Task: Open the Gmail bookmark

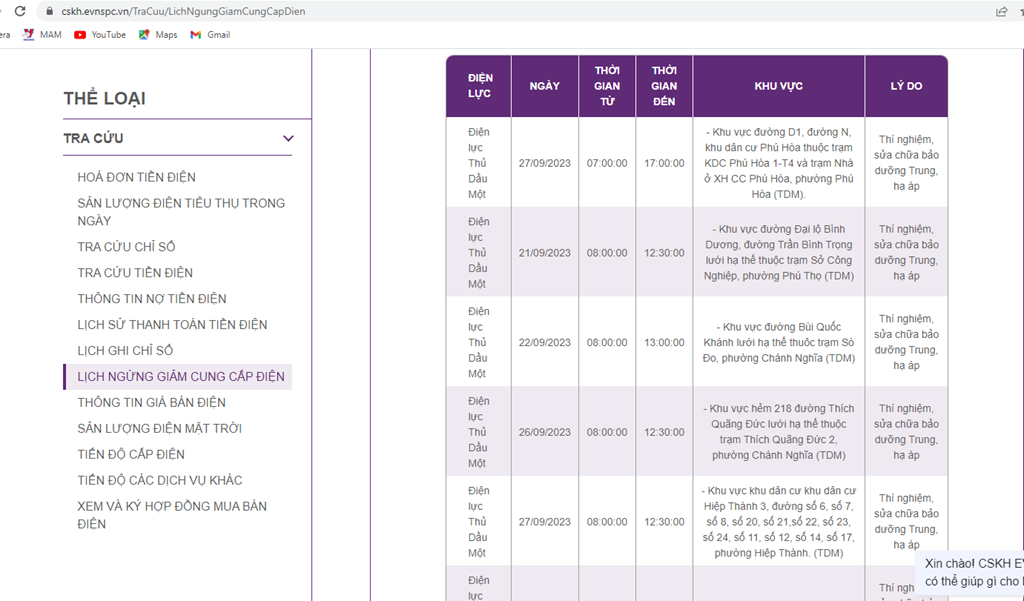Action: click(210, 34)
